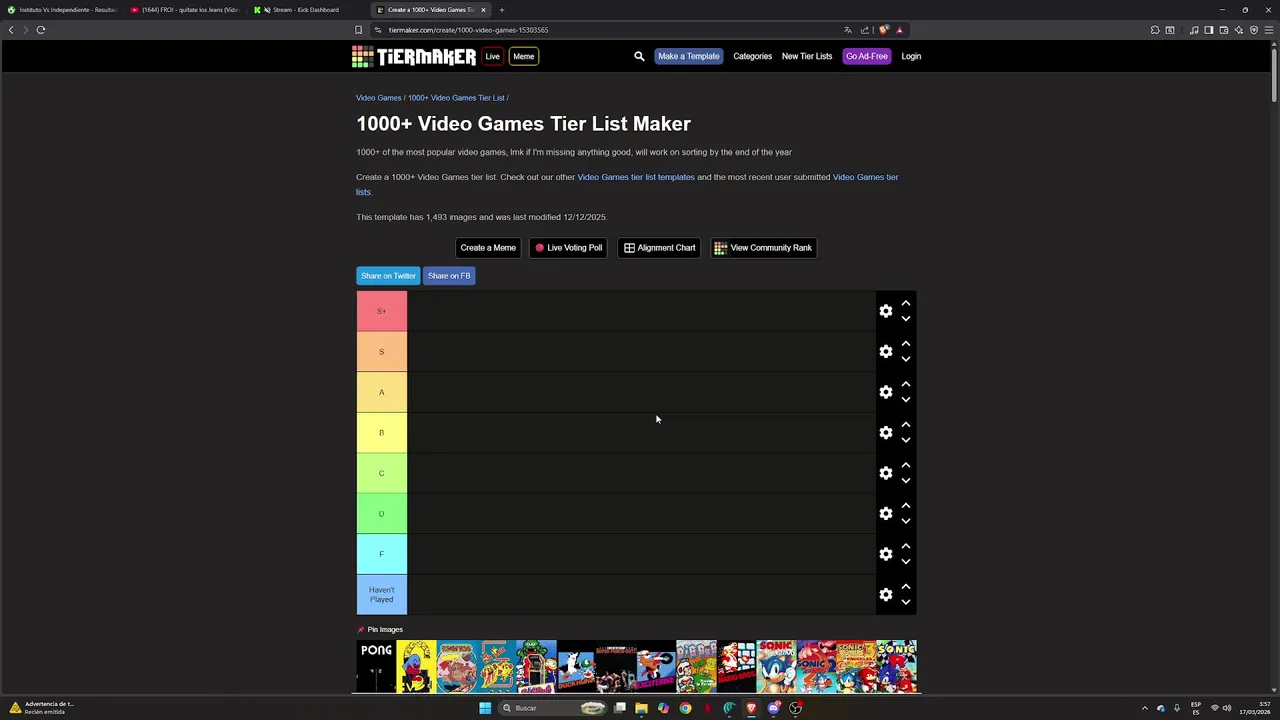Click Go Ad-Free button
Image resolution: width=1280 pixels, height=720 pixels.
point(867,56)
